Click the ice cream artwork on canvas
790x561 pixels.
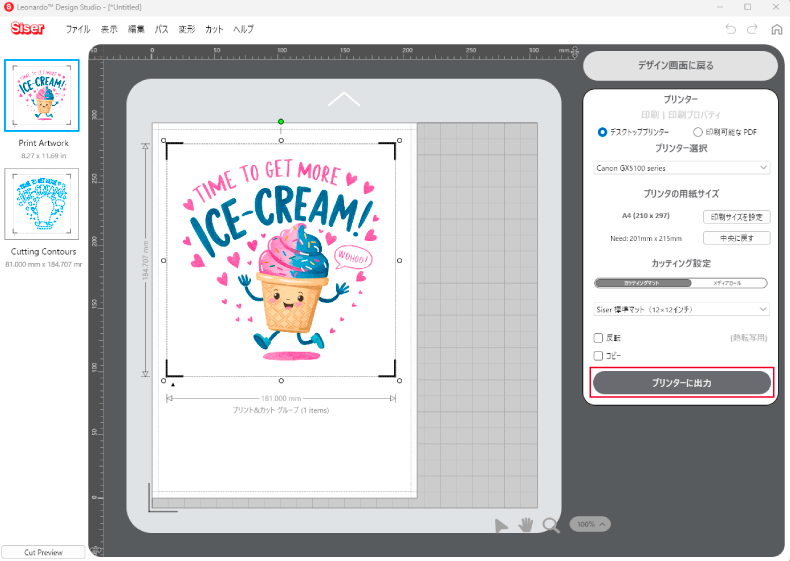[281, 261]
